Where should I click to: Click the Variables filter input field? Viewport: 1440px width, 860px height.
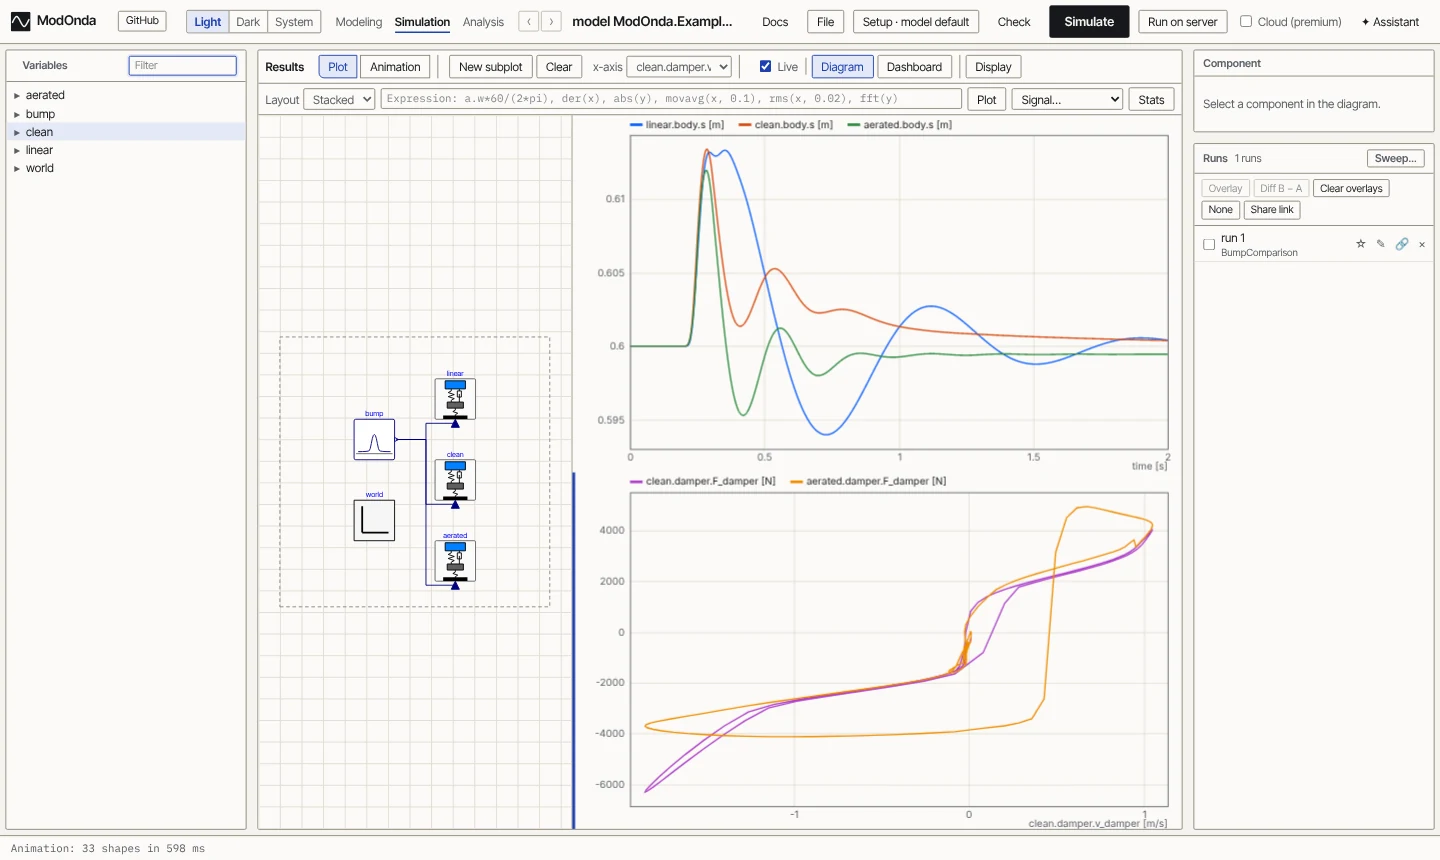click(183, 65)
